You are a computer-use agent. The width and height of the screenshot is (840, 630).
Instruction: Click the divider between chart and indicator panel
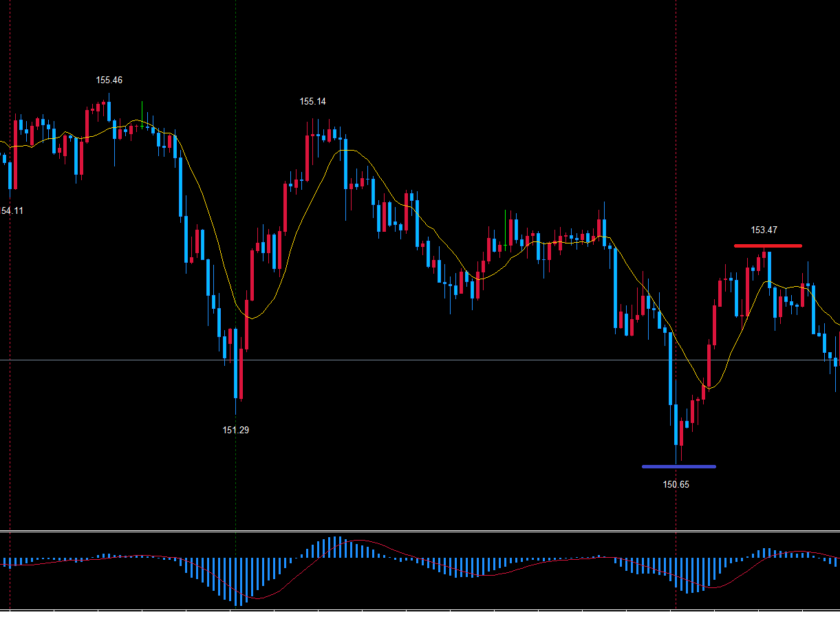[420, 531]
